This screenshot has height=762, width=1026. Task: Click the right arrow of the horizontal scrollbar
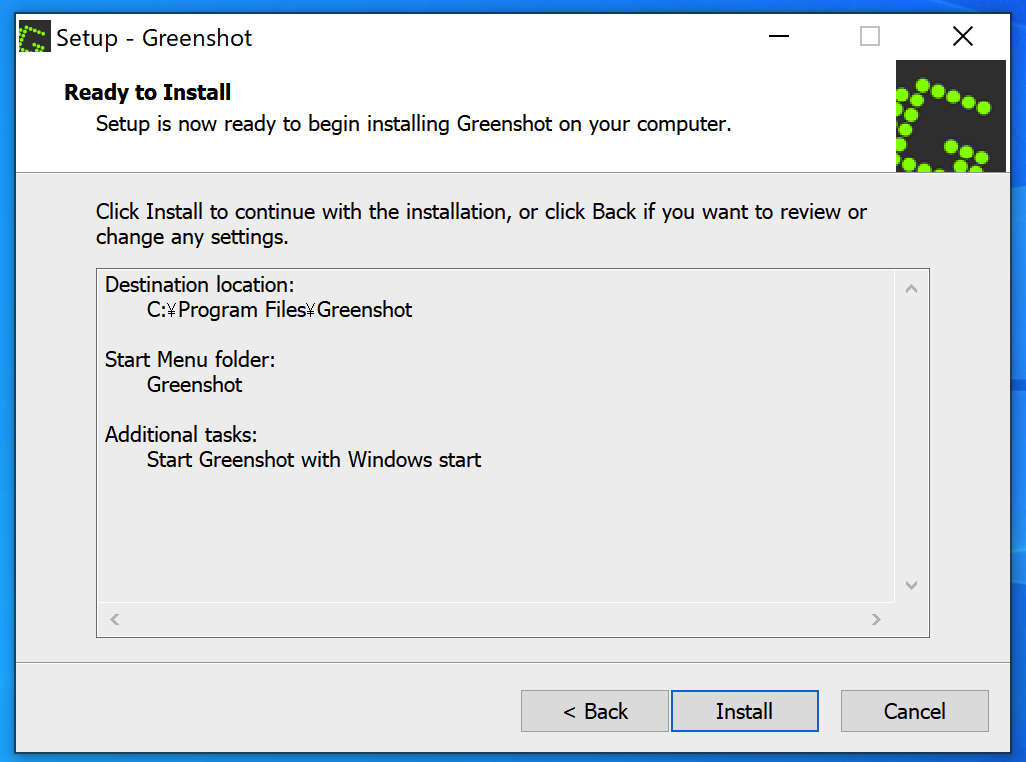876,620
